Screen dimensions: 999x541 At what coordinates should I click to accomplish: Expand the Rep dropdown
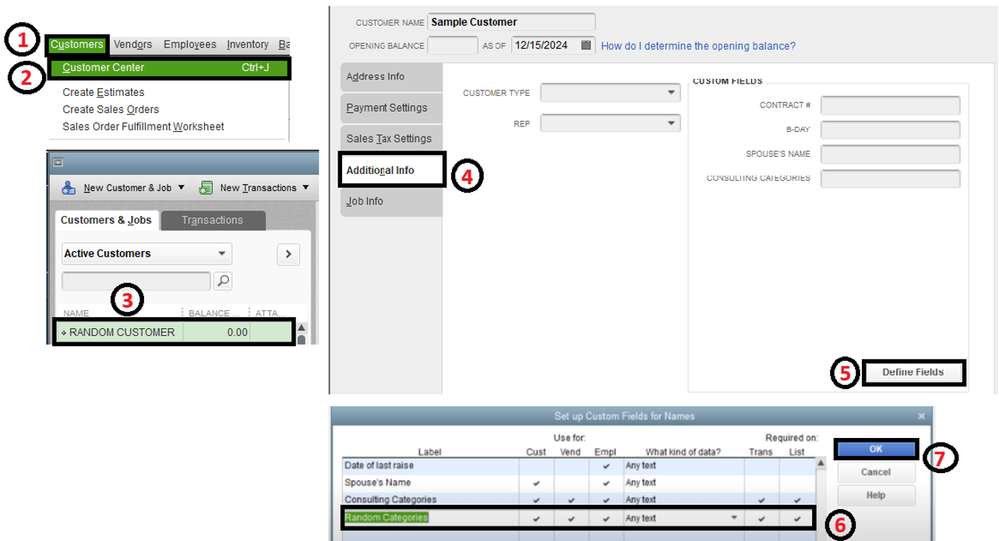[x=671, y=123]
